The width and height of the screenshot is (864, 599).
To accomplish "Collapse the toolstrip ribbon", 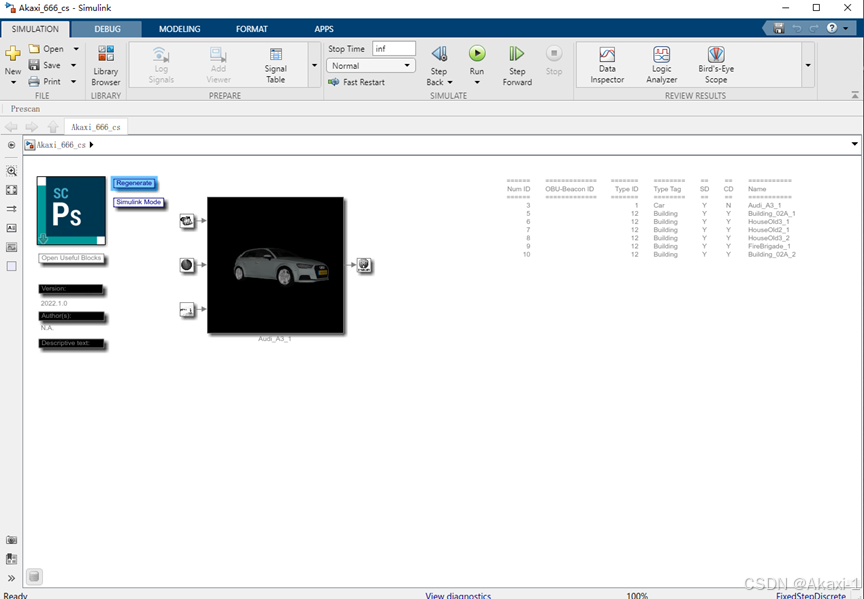I will tap(855, 95).
